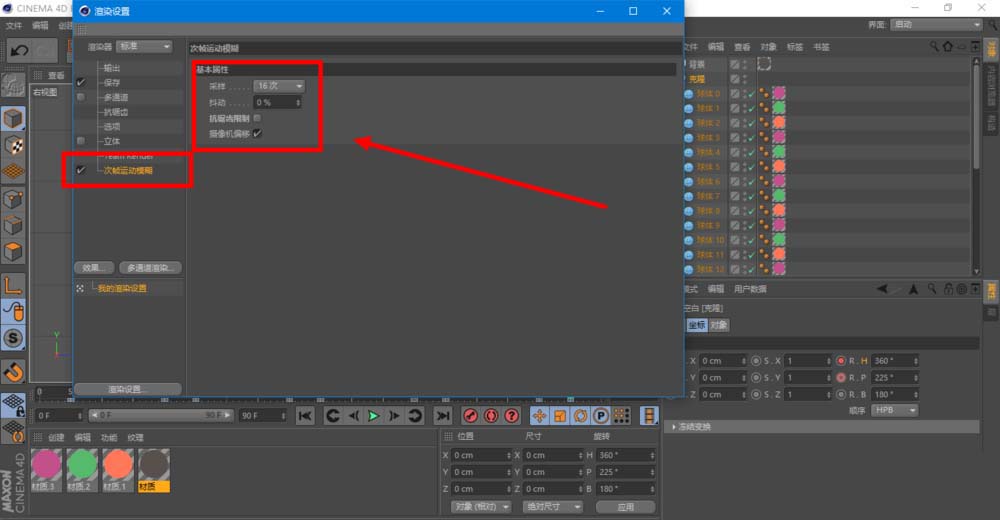Click the 效果... button
Viewport: 1000px width, 520px height.
tap(94, 268)
